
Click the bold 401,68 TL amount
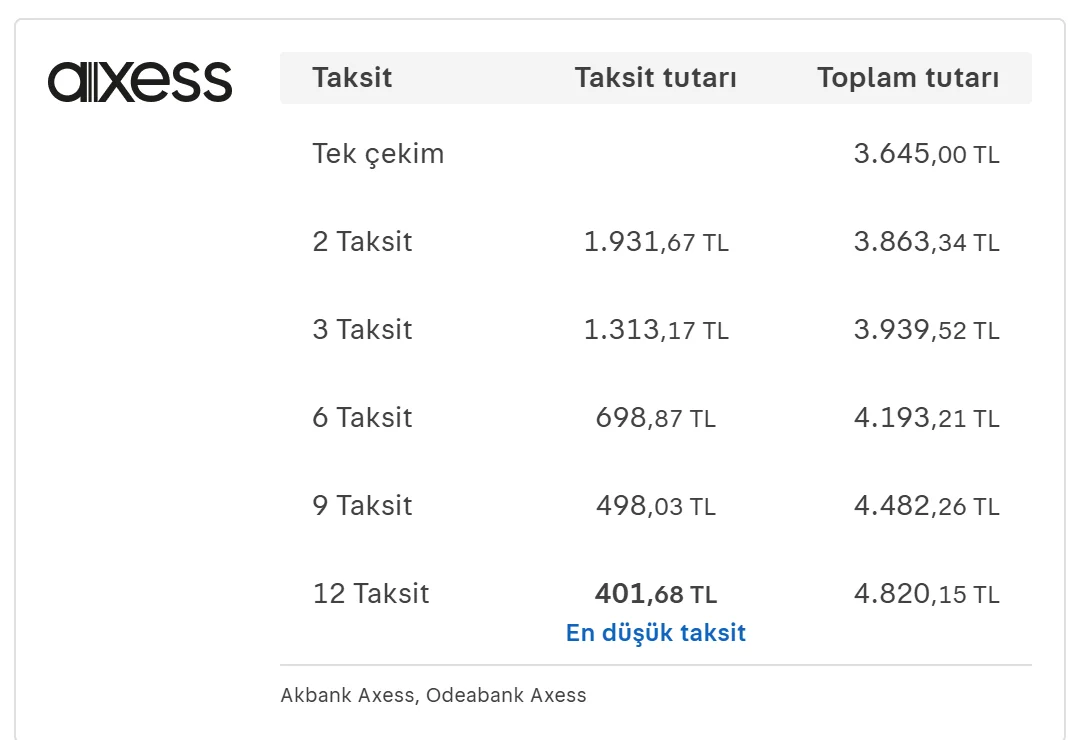(656, 594)
